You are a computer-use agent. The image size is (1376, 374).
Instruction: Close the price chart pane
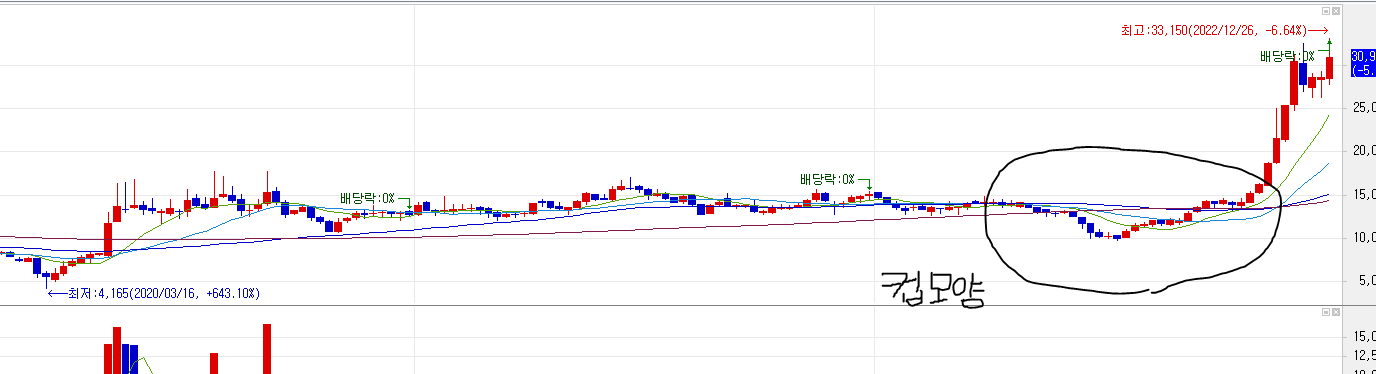pyautogui.click(x=1336, y=11)
